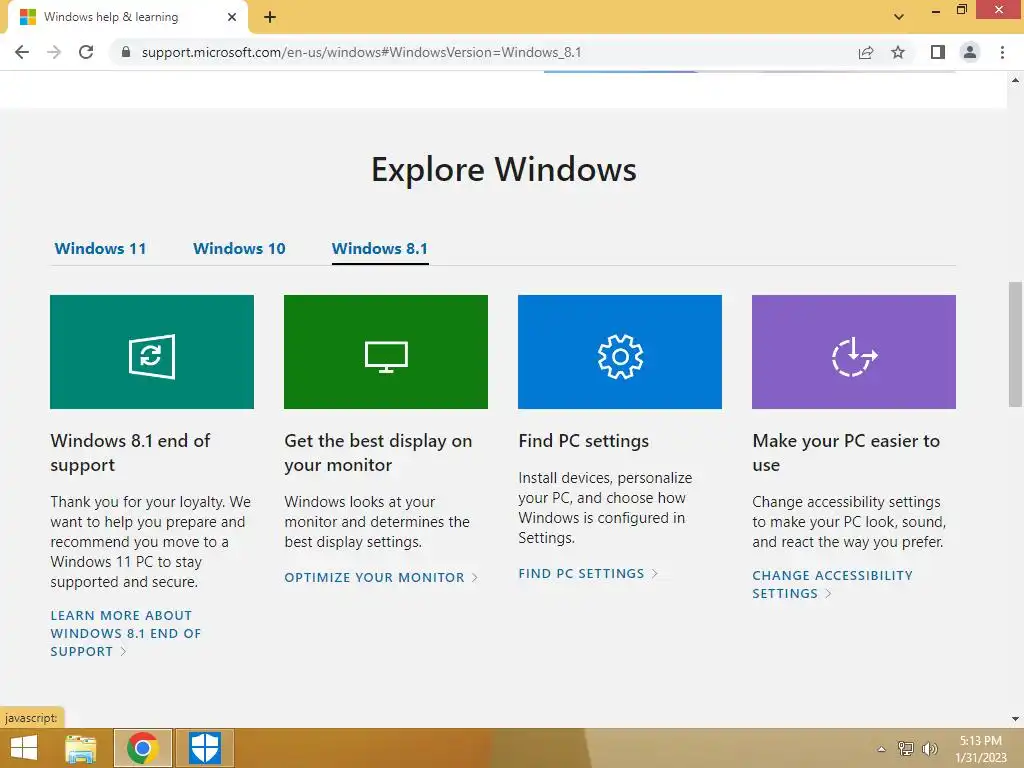Click 'Get the best display on your monitor' heading
1024x768 pixels.
pyautogui.click(x=378, y=453)
